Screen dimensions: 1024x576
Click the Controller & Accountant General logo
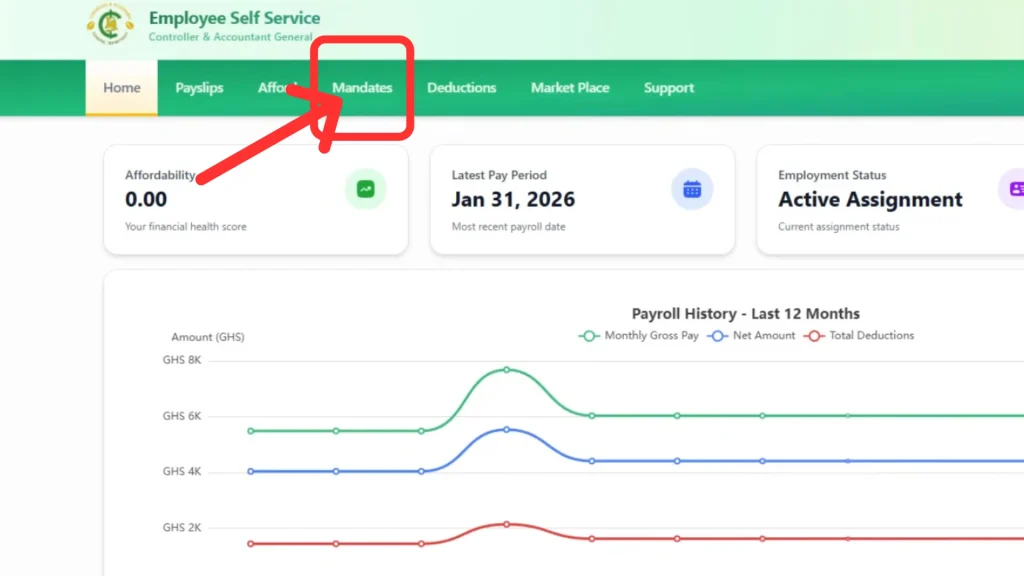click(110, 24)
